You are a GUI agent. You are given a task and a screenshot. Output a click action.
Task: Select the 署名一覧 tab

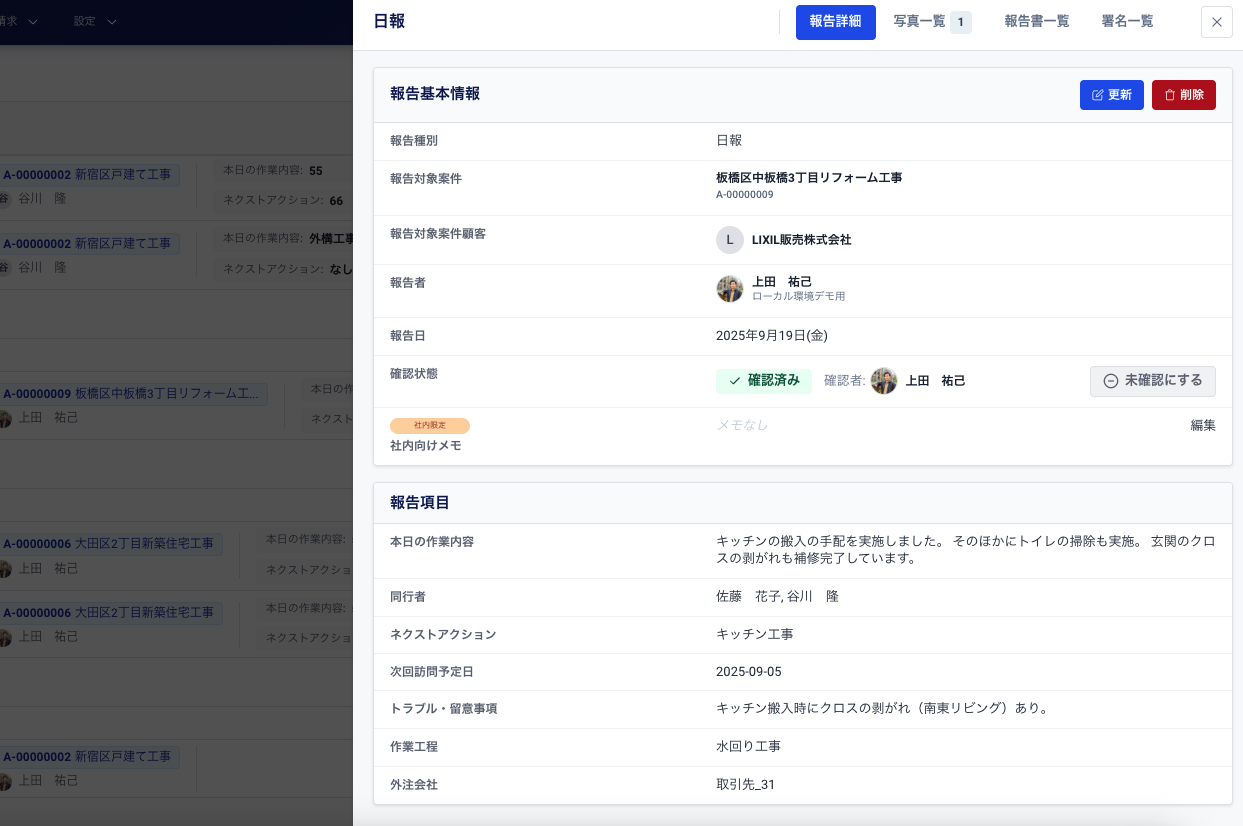(x=1126, y=21)
